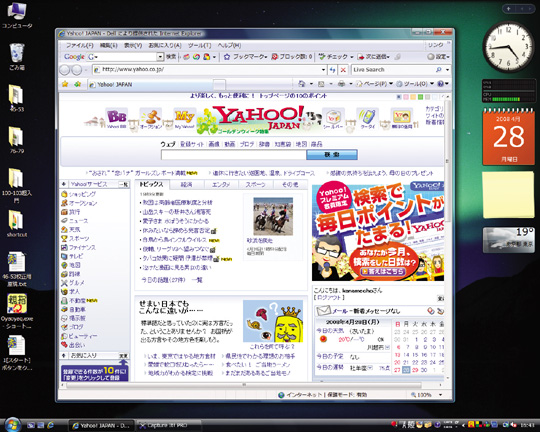Open the コンピュータ desktop icon
The image size is (540, 432).
pyautogui.click(x=17, y=15)
